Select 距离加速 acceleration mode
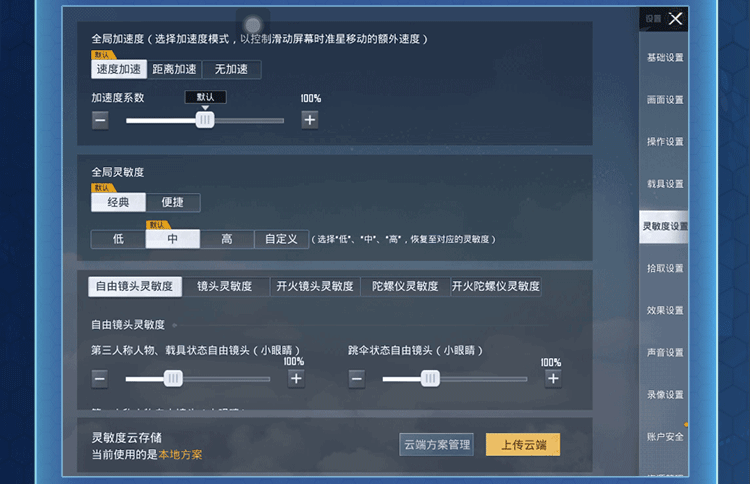 pos(174,69)
